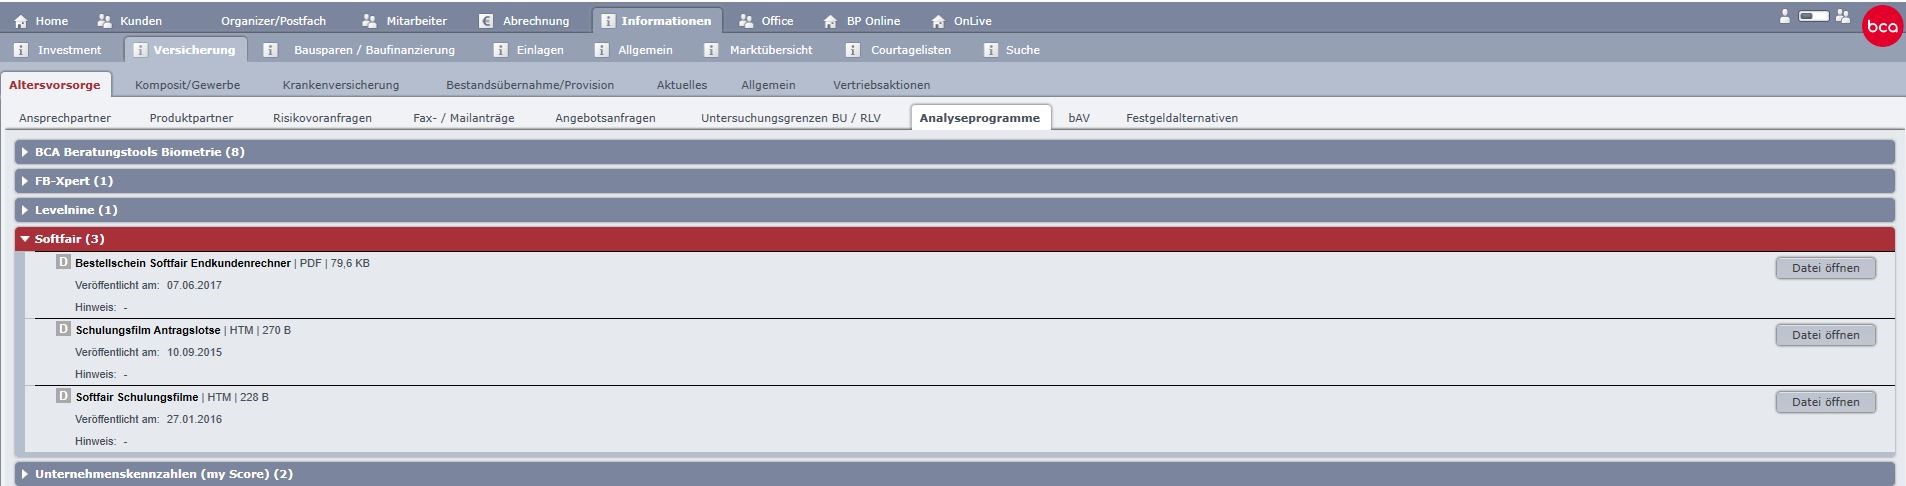
Task: Collapse the Softfair (3) section
Action: [x=955, y=239]
